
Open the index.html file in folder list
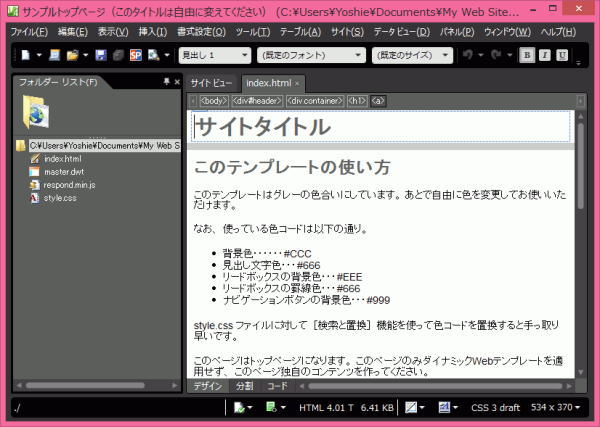(x=62, y=159)
